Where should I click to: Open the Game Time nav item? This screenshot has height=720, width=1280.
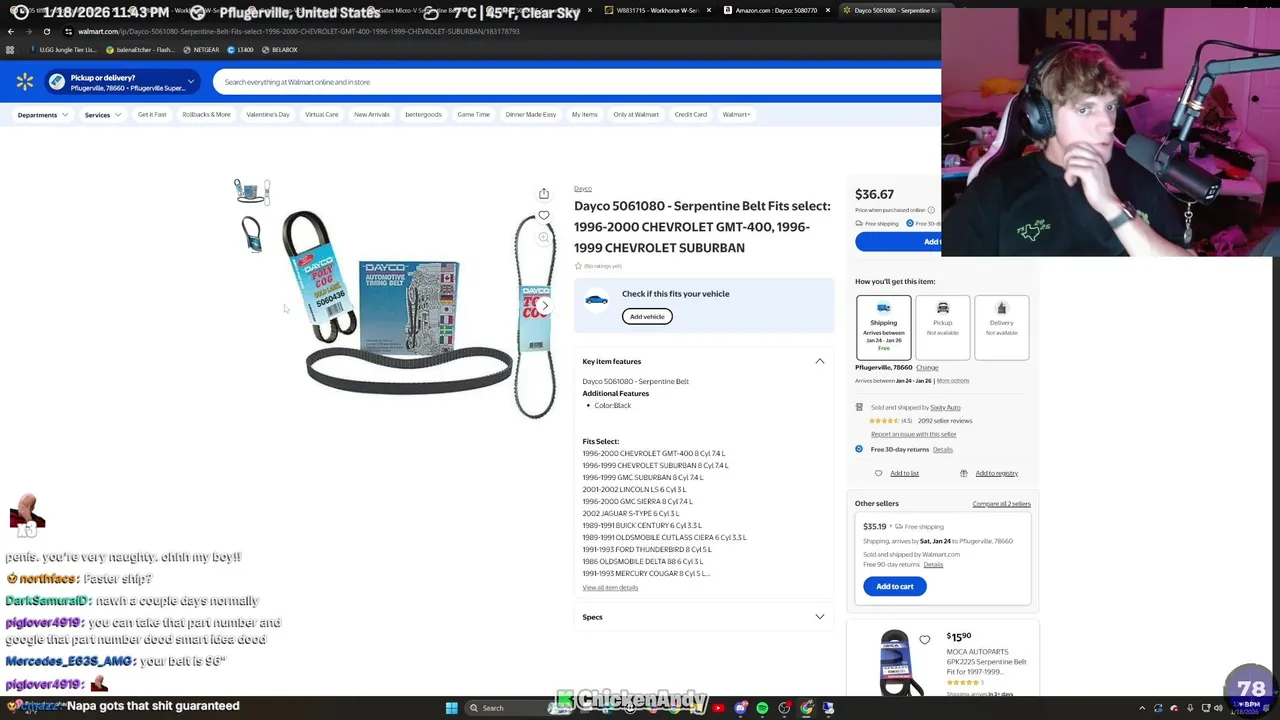click(474, 114)
